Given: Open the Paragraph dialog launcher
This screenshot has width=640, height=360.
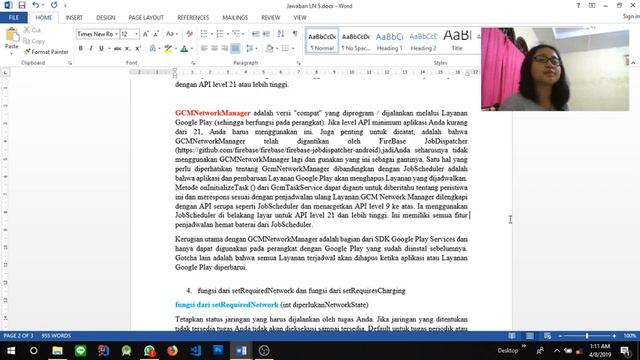Looking at the screenshot, I should pyautogui.click(x=299, y=63).
